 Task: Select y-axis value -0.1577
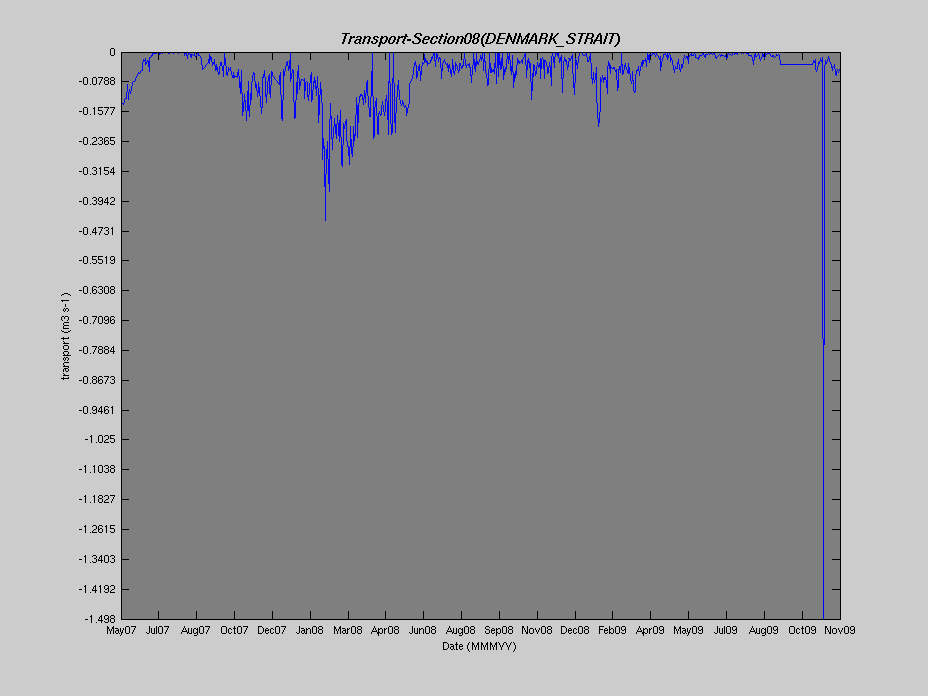[x=97, y=111]
